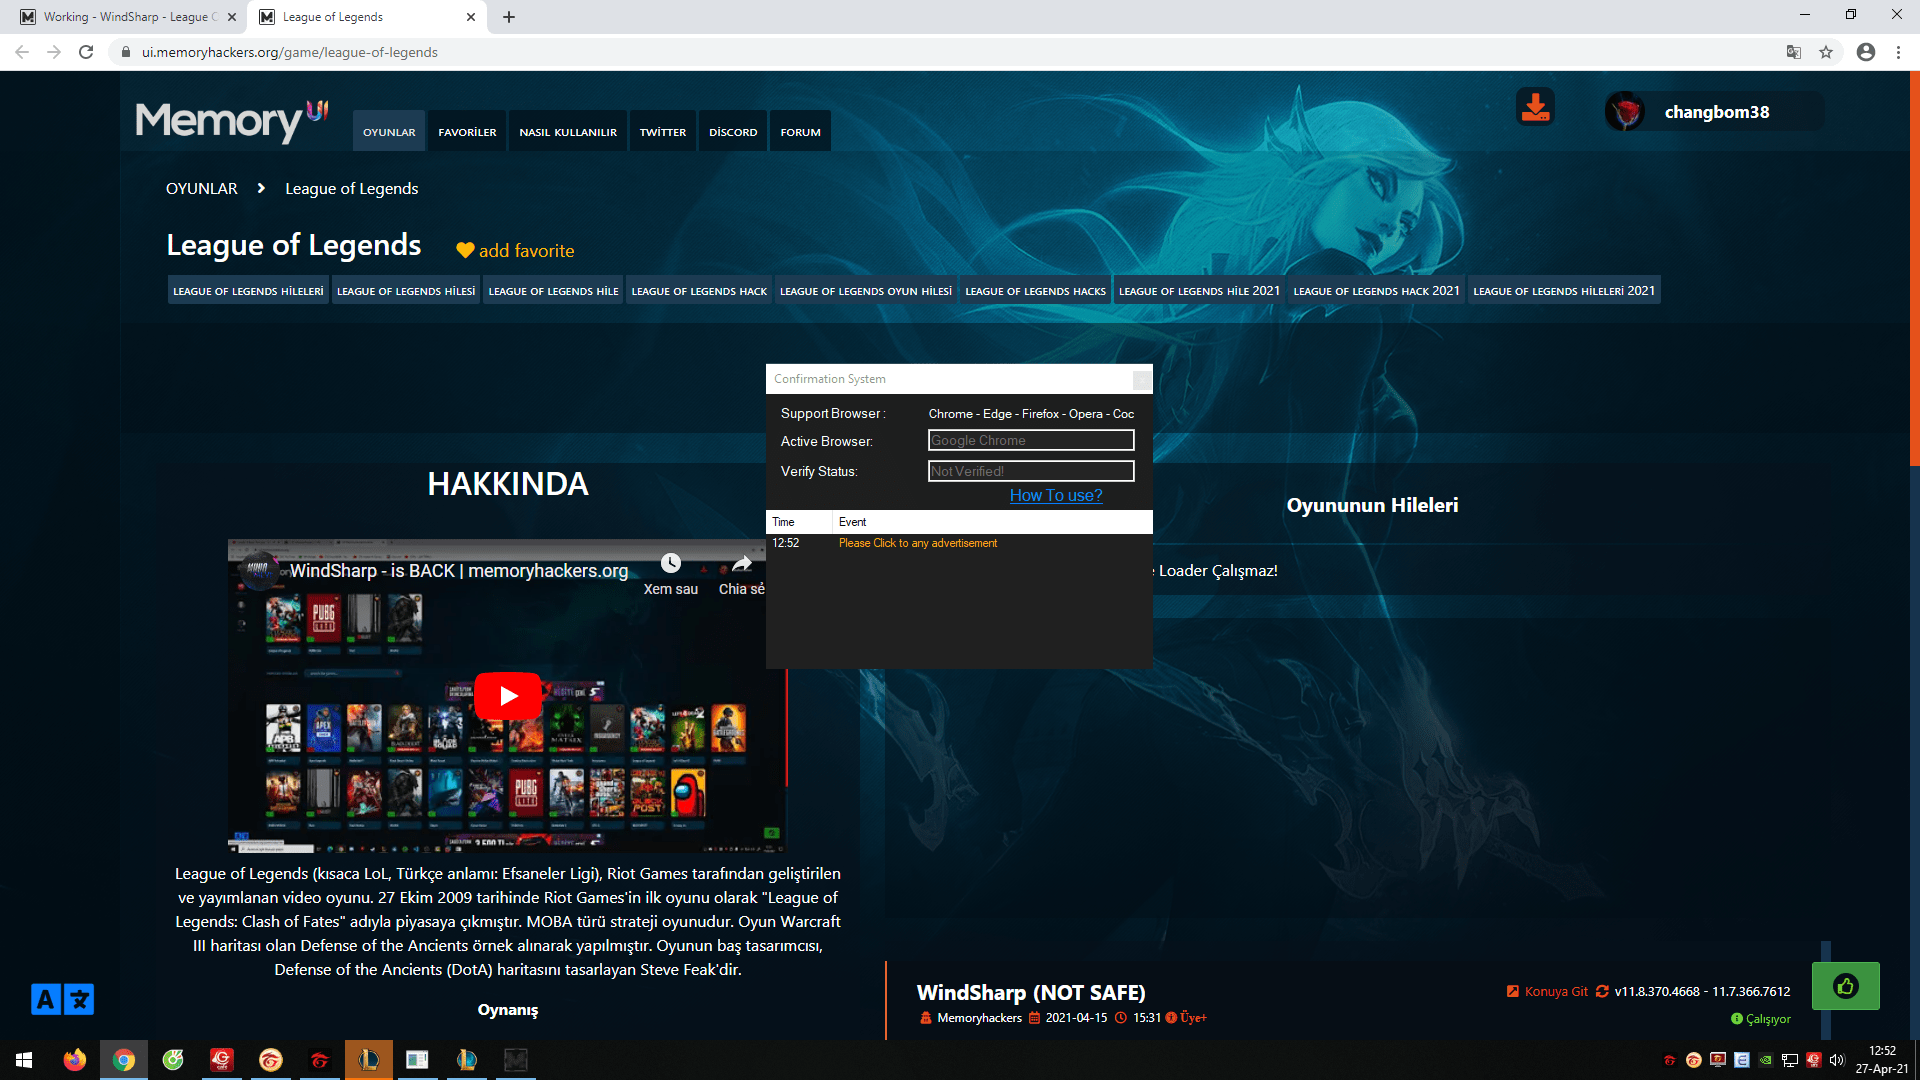Open the FORUM nav item
This screenshot has height=1080, width=1920.
click(801, 132)
